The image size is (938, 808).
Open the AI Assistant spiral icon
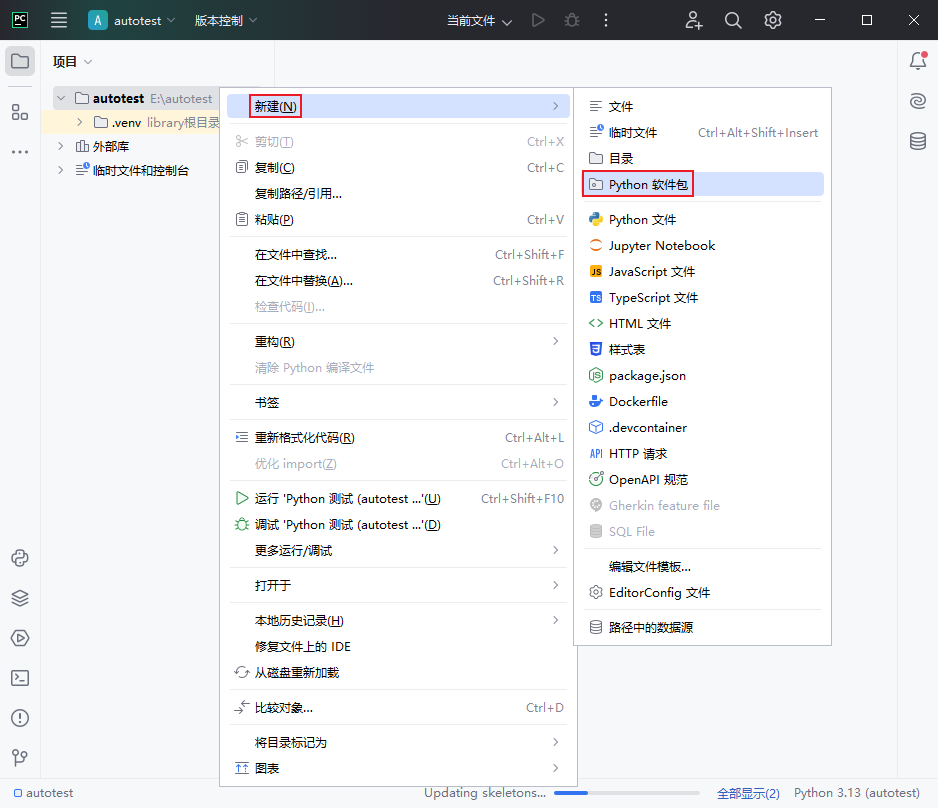917,101
